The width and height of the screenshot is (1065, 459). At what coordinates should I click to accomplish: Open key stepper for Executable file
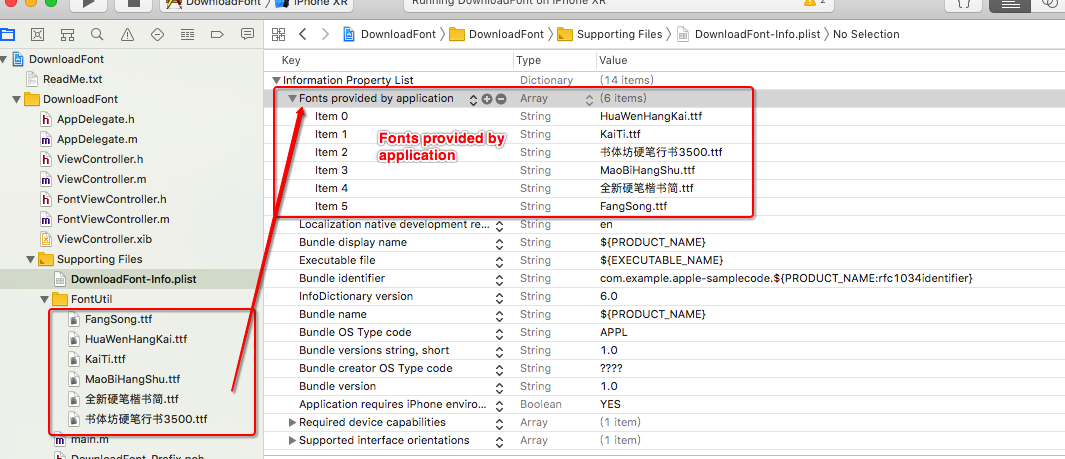click(499, 261)
